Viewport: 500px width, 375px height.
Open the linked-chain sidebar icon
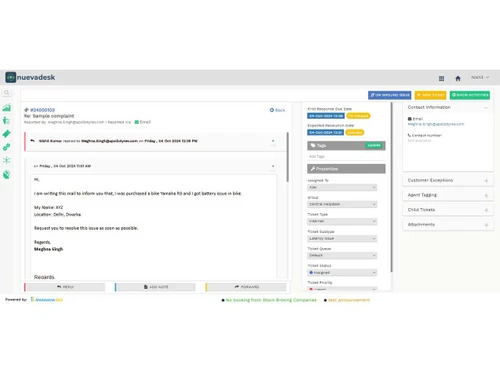[6, 147]
